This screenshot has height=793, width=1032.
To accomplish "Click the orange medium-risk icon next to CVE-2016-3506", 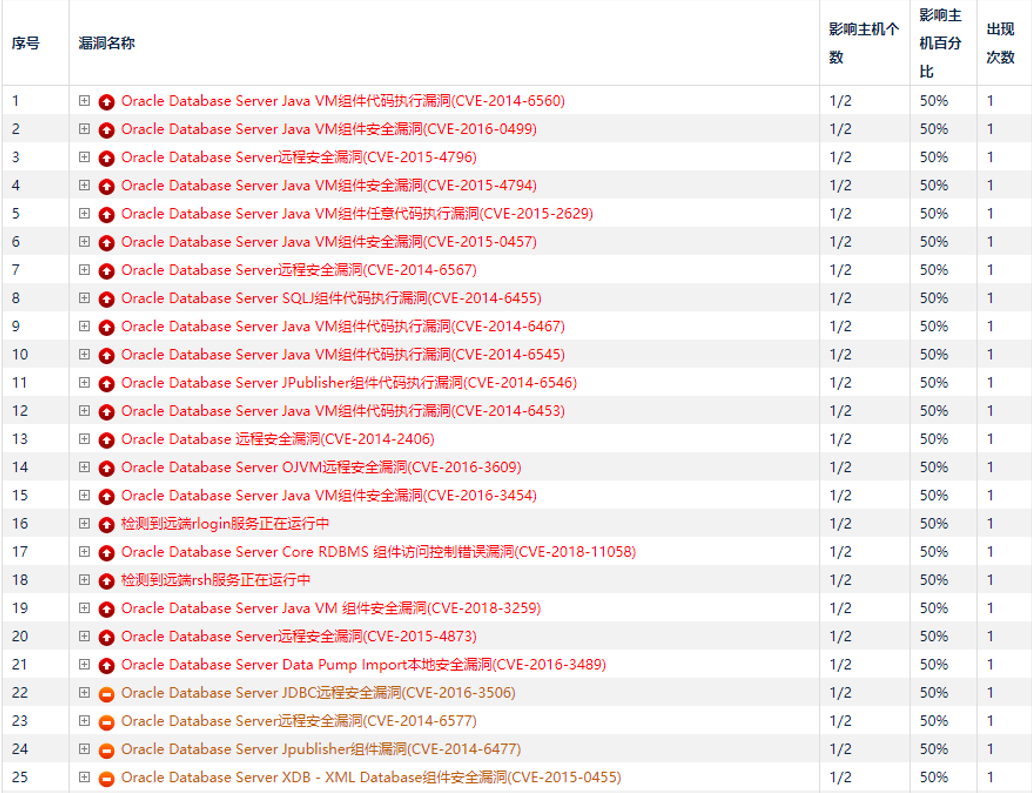I will click(107, 692).
